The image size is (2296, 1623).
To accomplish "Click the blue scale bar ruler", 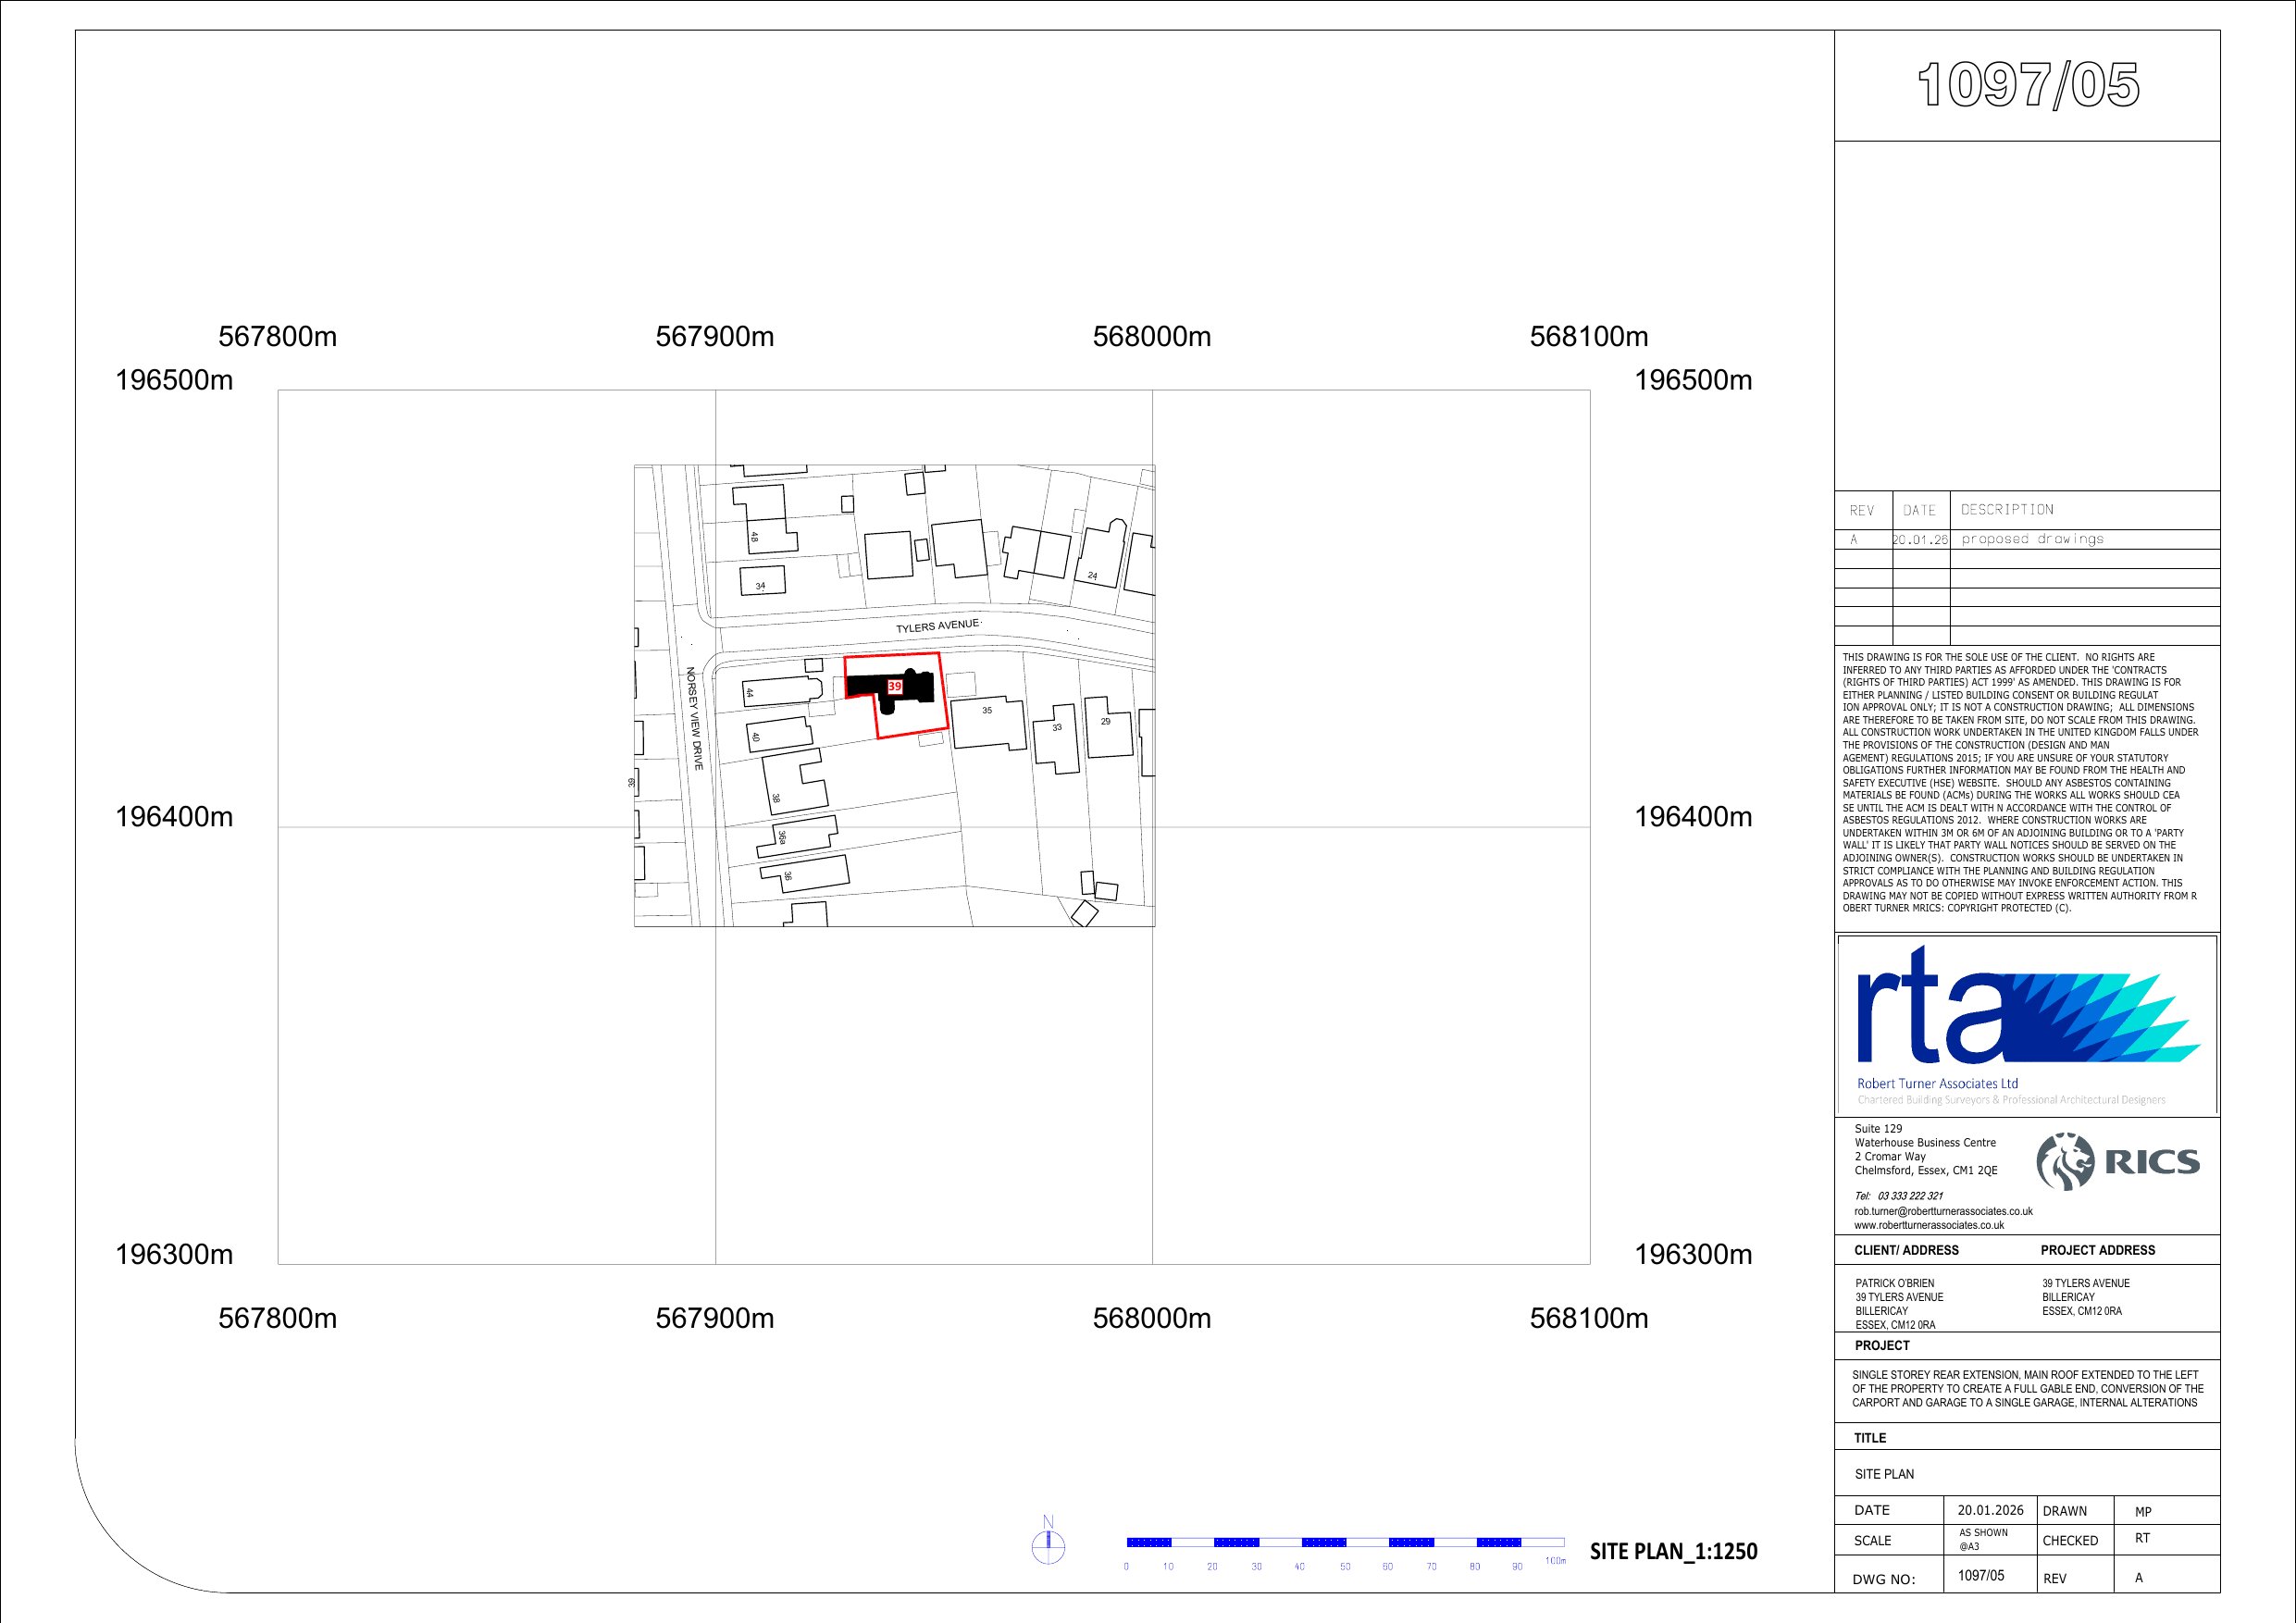I will tap(1344, 1542).
